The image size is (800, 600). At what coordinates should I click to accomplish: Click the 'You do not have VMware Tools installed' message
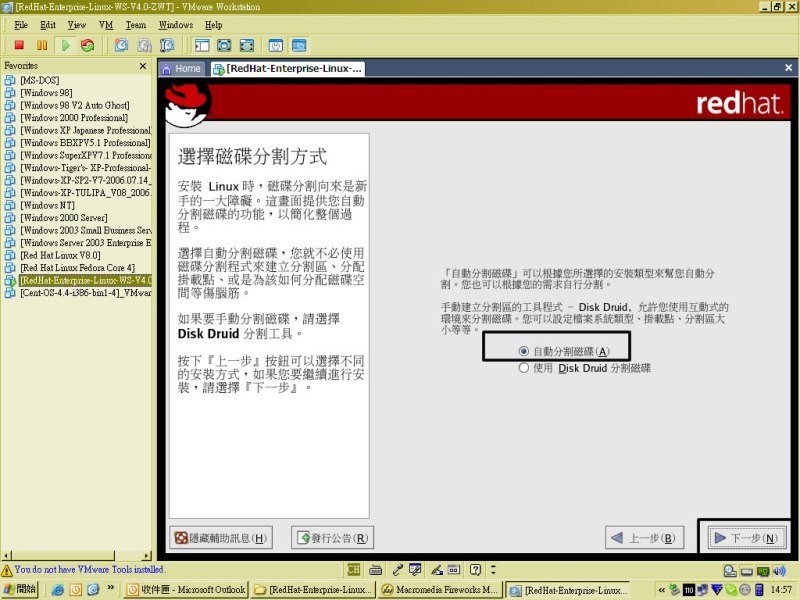pos(89,569)
